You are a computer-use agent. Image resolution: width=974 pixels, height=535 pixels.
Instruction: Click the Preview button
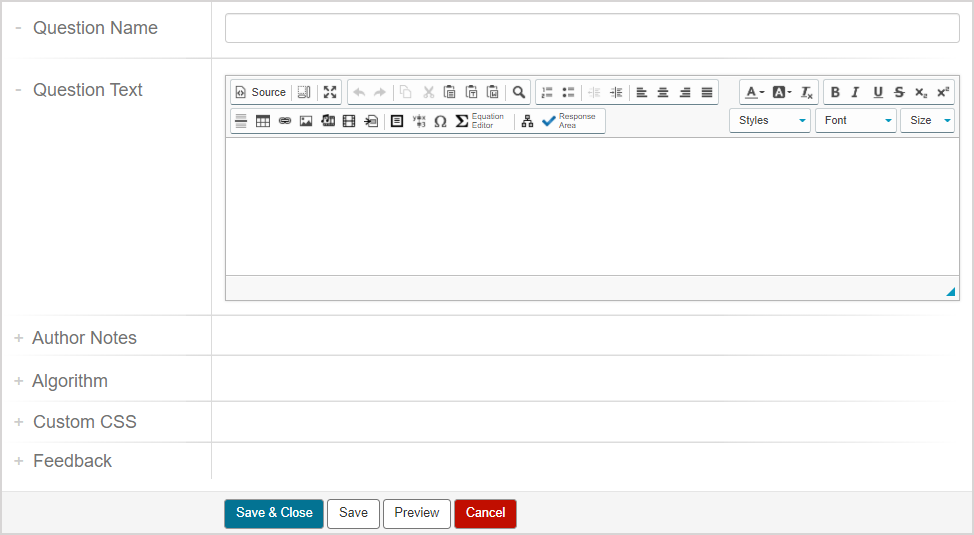[x=417, y=513]
